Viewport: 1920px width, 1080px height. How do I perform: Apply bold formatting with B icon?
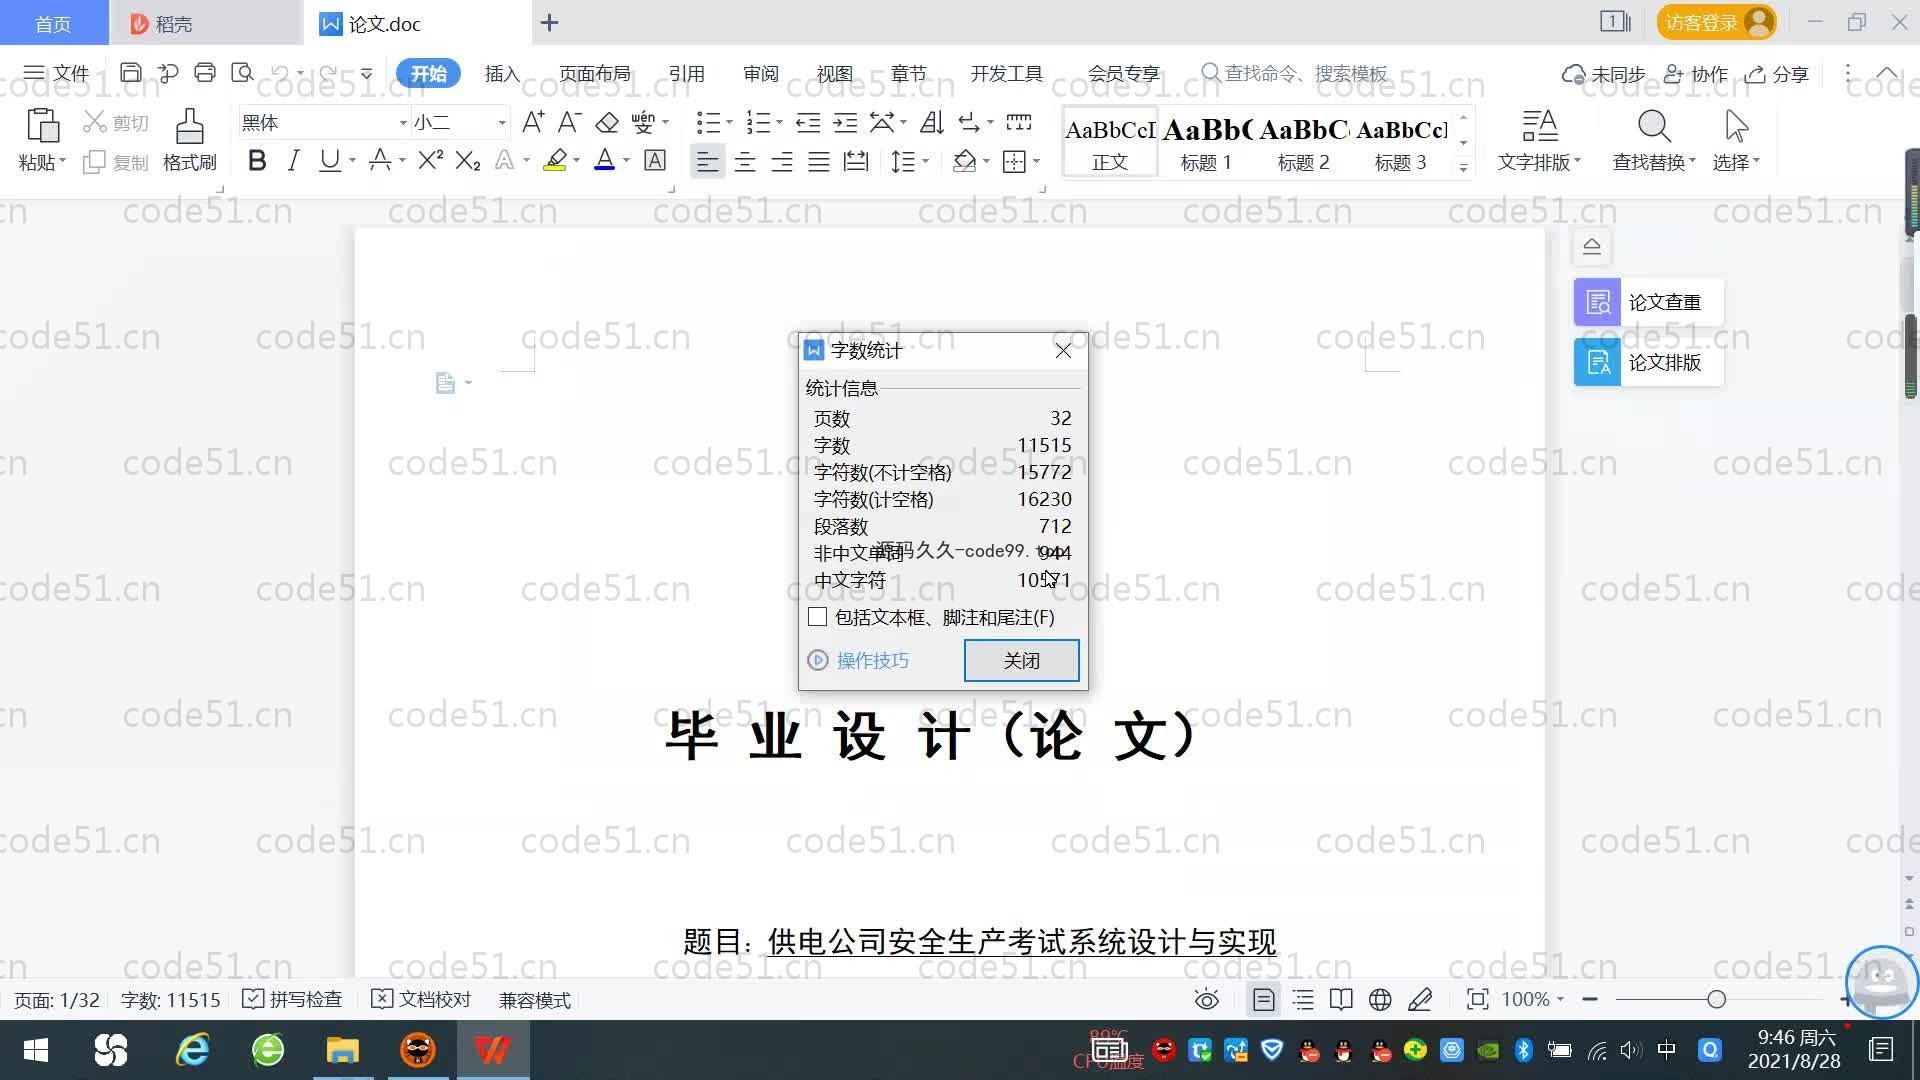(x=257, y=161)
